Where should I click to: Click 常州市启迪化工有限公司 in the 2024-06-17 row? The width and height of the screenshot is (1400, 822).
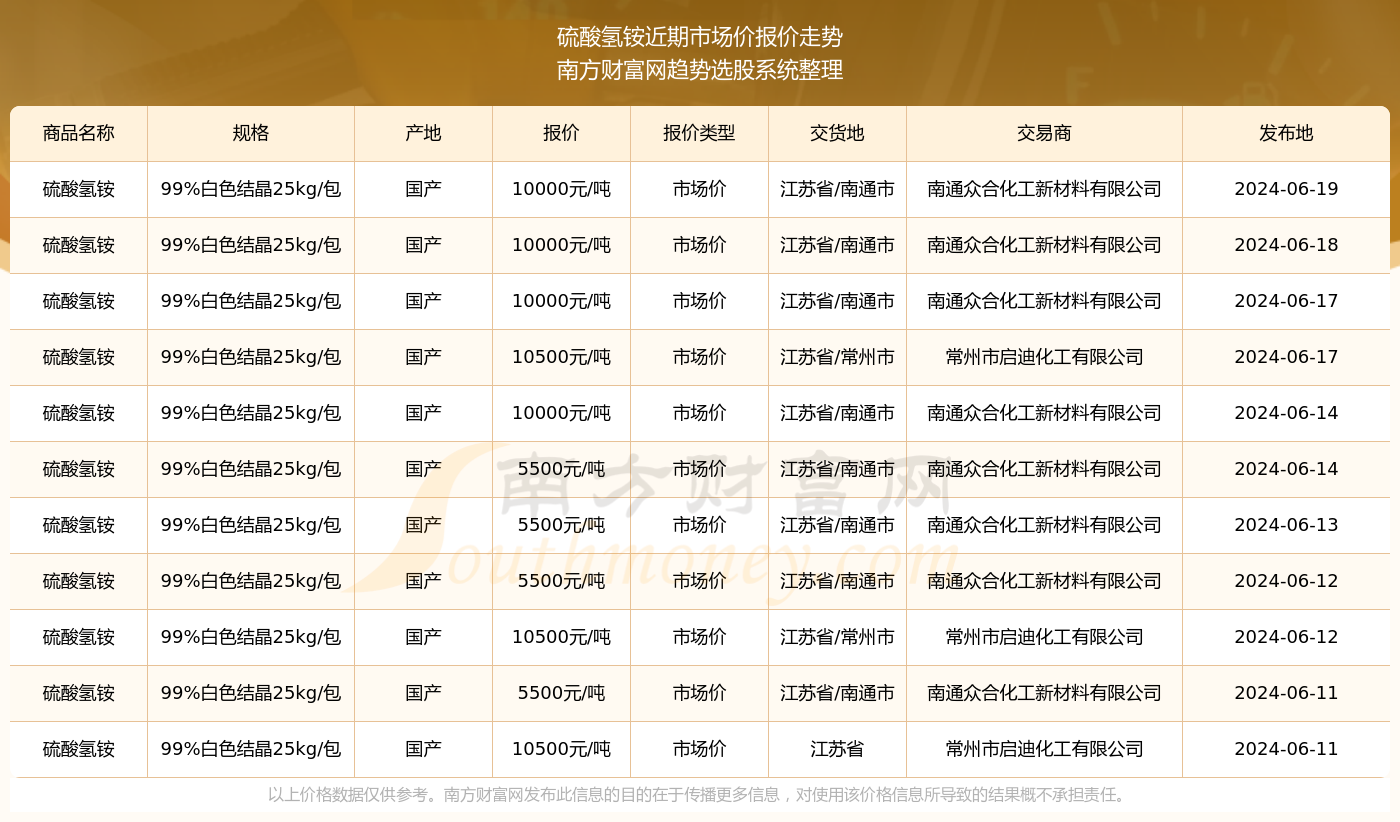tap(1044, 357)
